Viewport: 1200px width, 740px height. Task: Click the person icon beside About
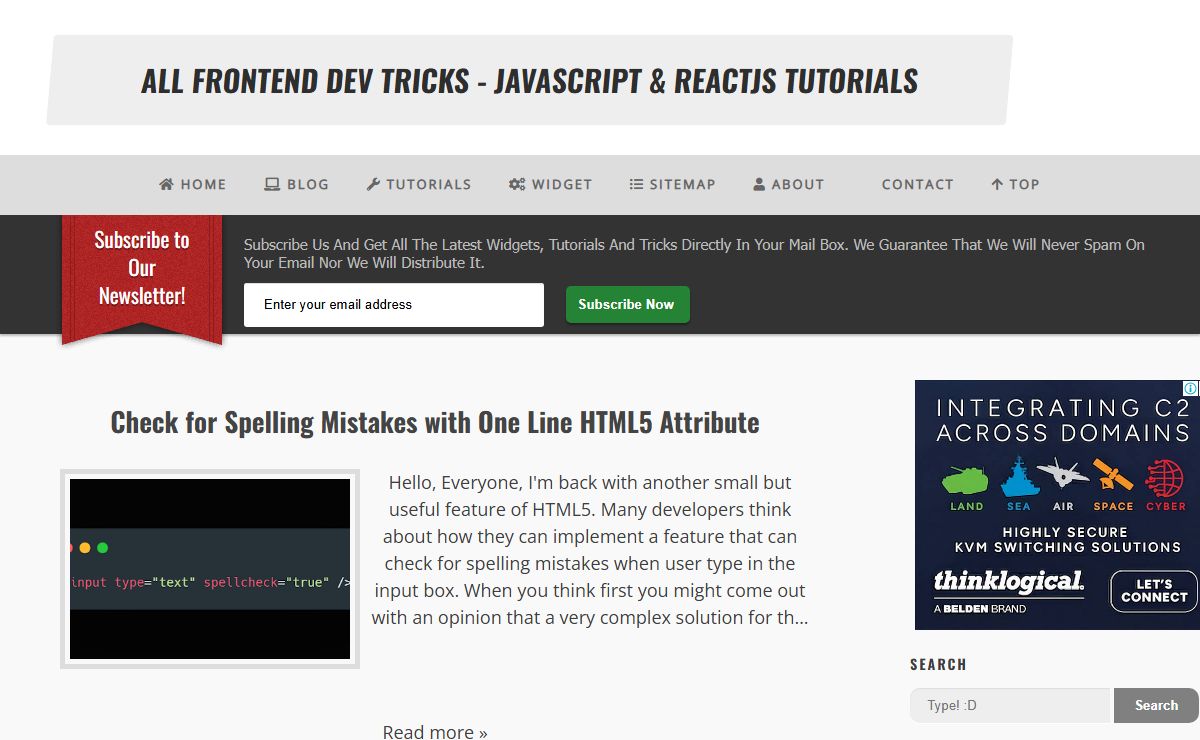[x=759, y=185]
